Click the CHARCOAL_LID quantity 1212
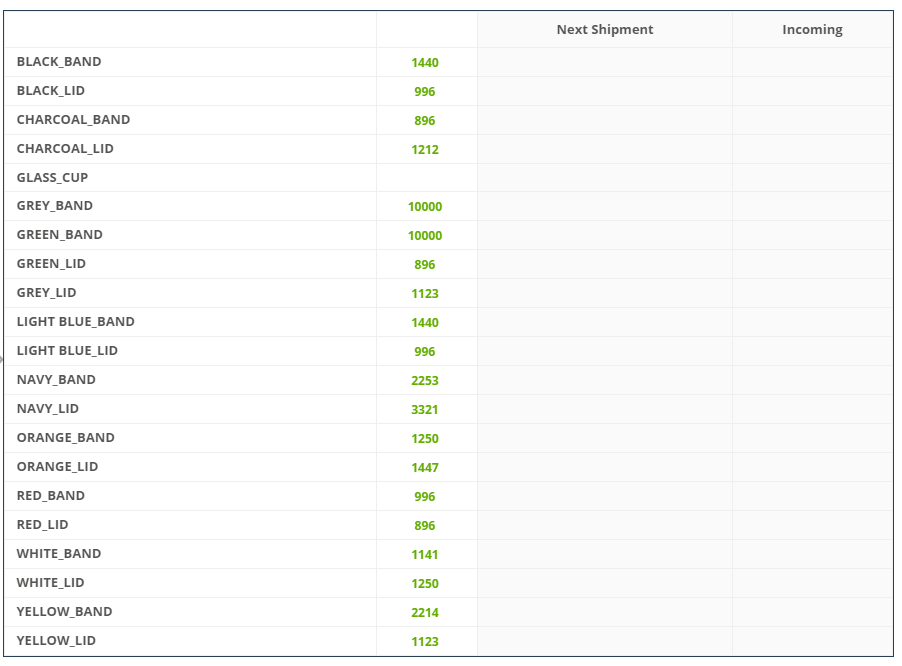This screenshot has height=666, width=902. pos(425,150)
